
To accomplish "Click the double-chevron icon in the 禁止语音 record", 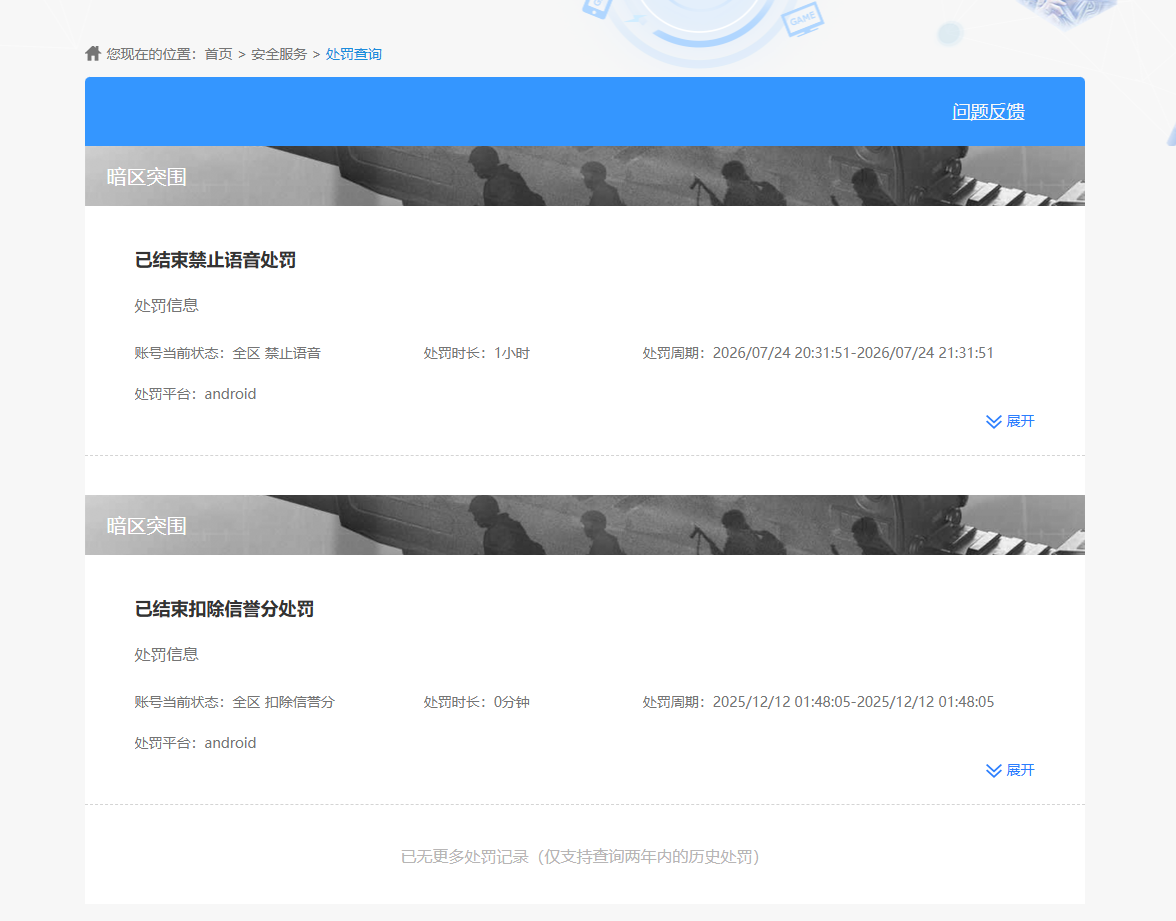I will point(994,422).
